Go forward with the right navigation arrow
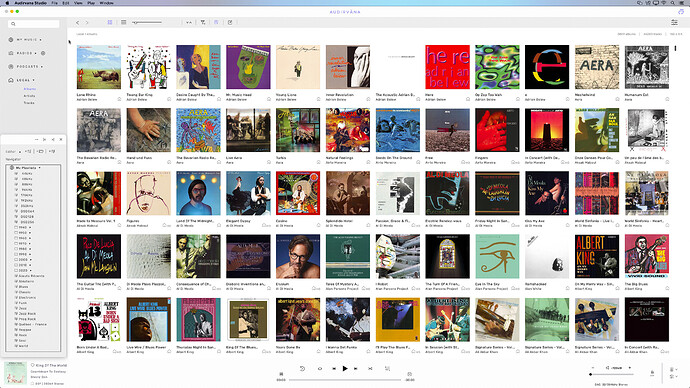The height and width of the screenshot is (388, 690). 87,22
